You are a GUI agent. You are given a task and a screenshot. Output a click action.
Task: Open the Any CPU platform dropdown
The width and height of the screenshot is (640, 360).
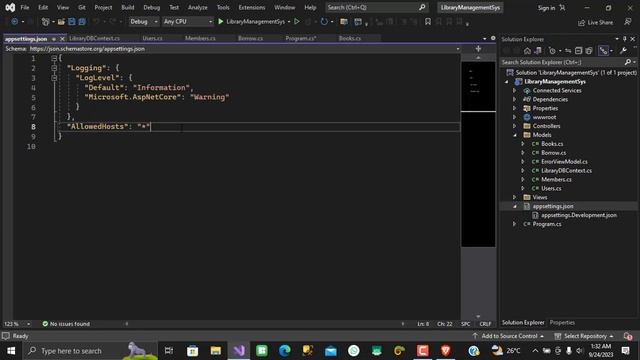[x=188, y=22]
